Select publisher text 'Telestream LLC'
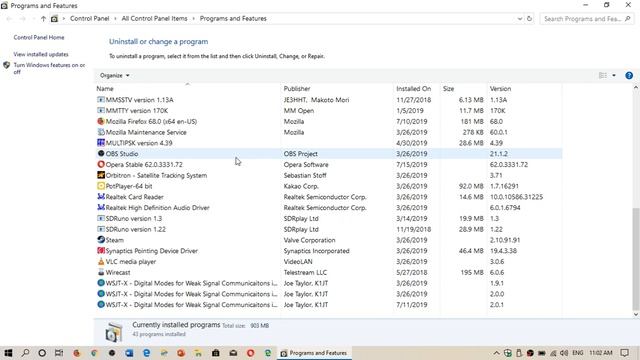 click(x=305, y=272)
